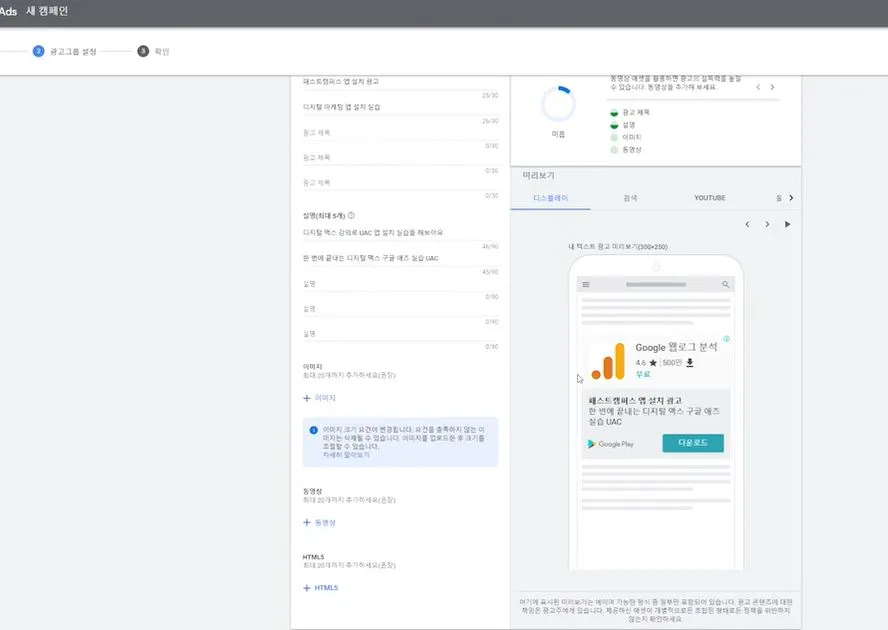This screenshot has width=888, height=630.
Task: Click '미흡' ad strength label
Action: 558,134
